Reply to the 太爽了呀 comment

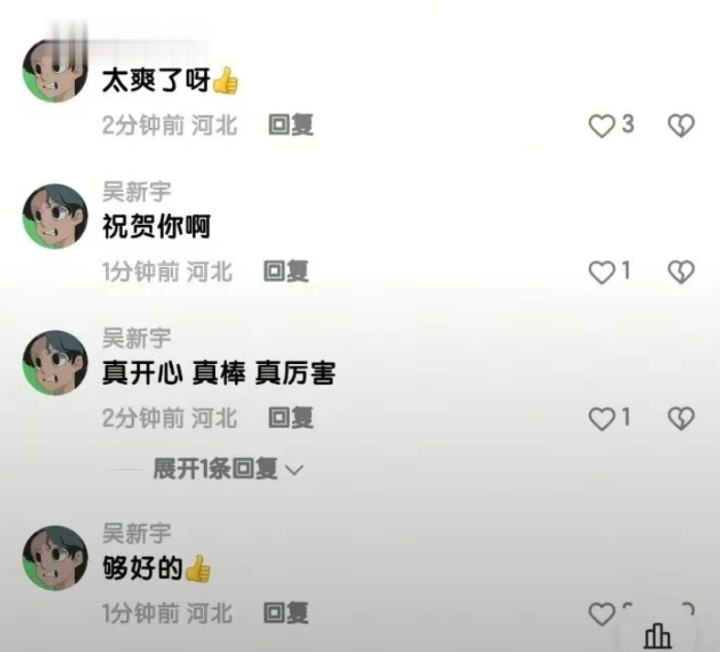point(291,125)
